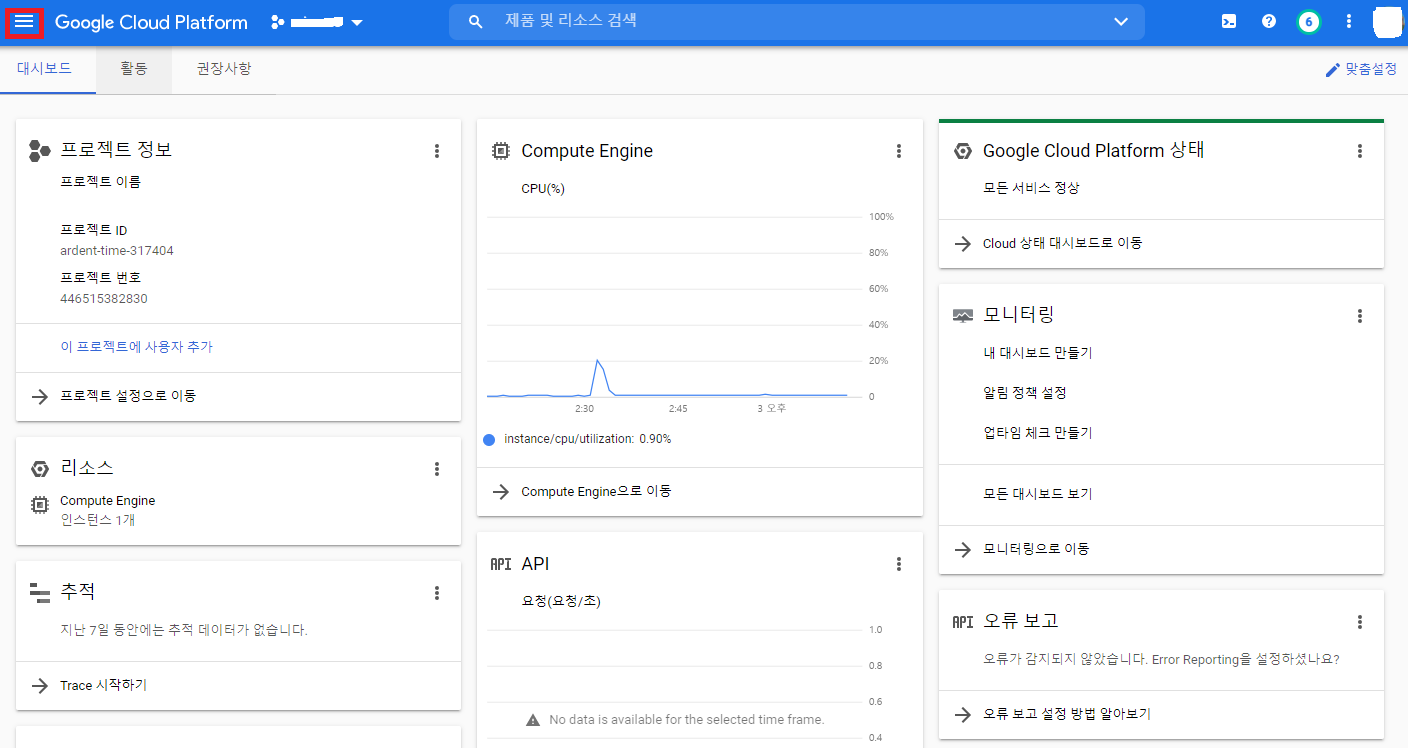Click the 모든 서비스 정상 status text
This screenshot has width=1408, height=748.
click(x=1031, y=188)
